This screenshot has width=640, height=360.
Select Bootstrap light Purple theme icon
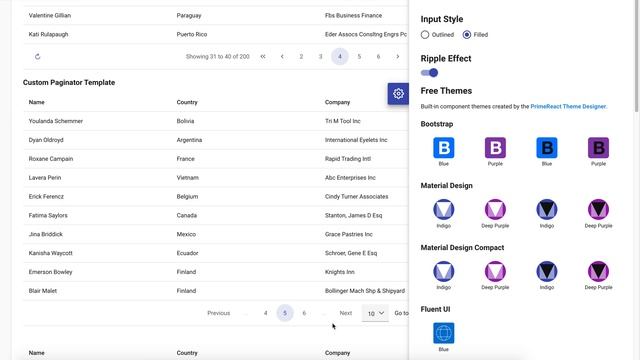[495, 148]
